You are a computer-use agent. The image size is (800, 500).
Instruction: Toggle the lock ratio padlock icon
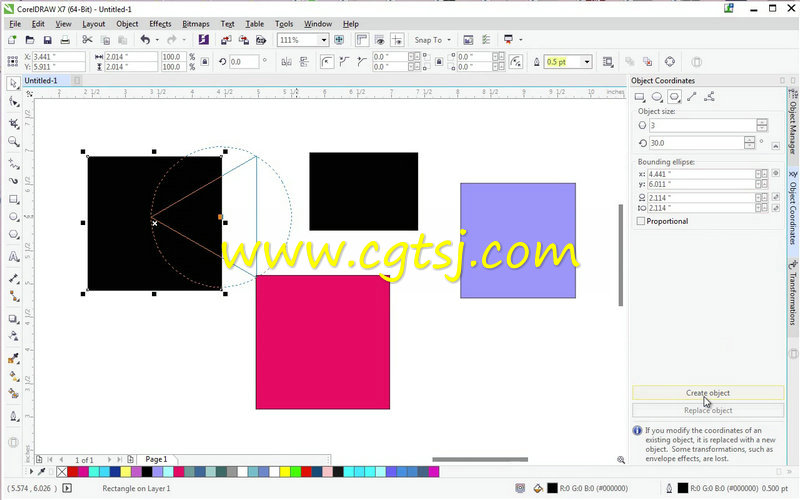pos(205,62)
